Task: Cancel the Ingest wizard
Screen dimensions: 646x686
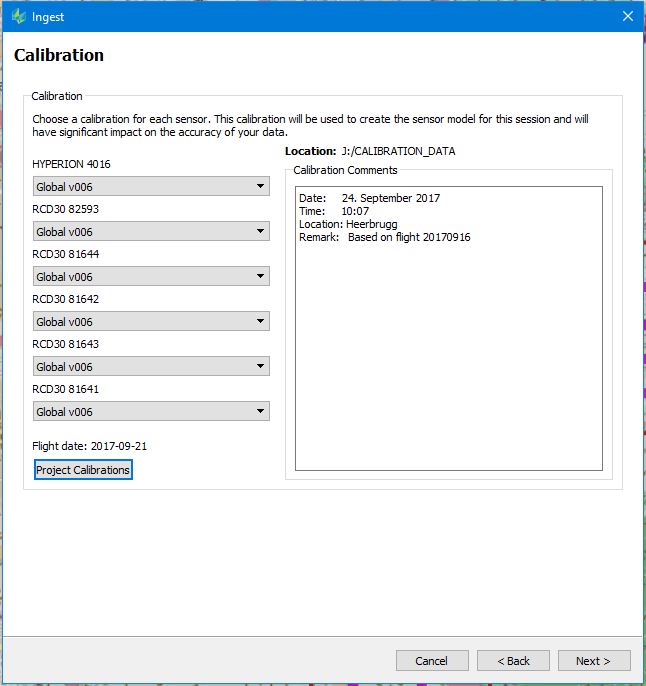Action: [432, 660]
